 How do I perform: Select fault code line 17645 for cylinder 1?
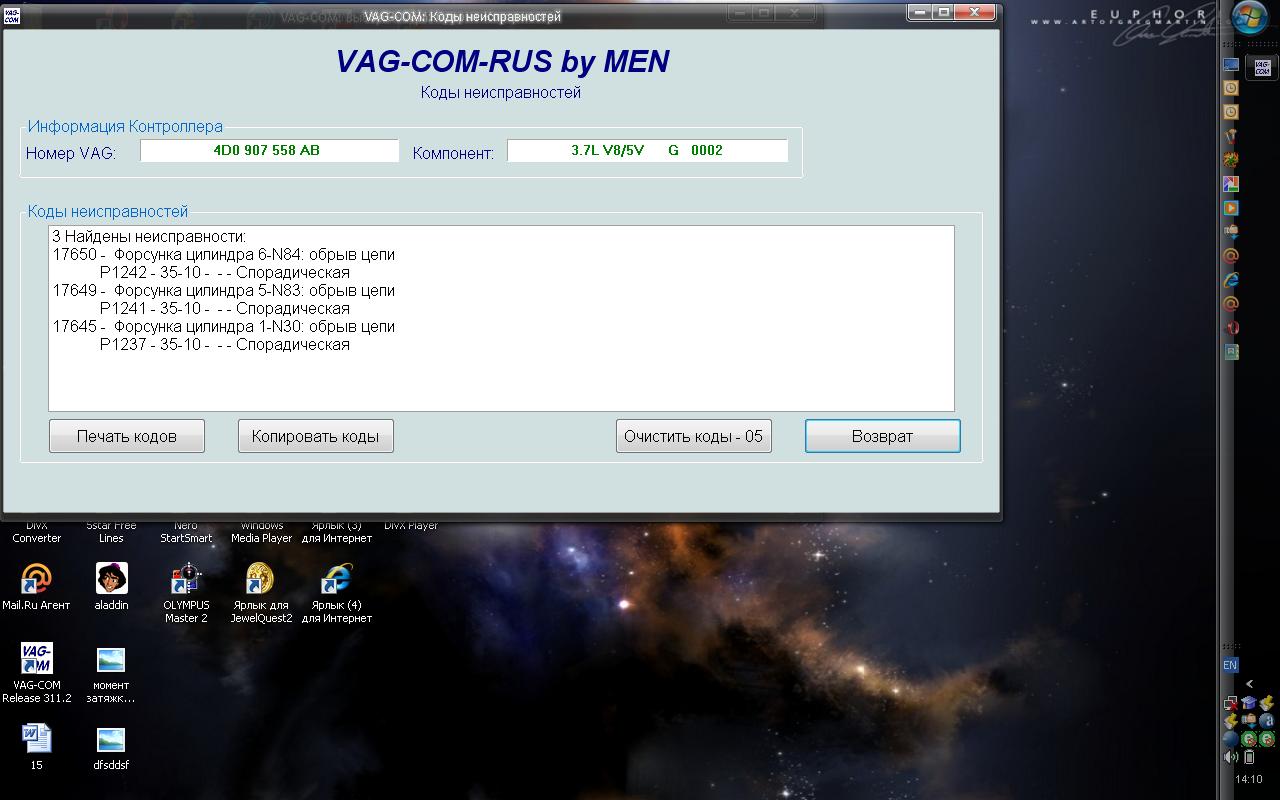(224, 327)
